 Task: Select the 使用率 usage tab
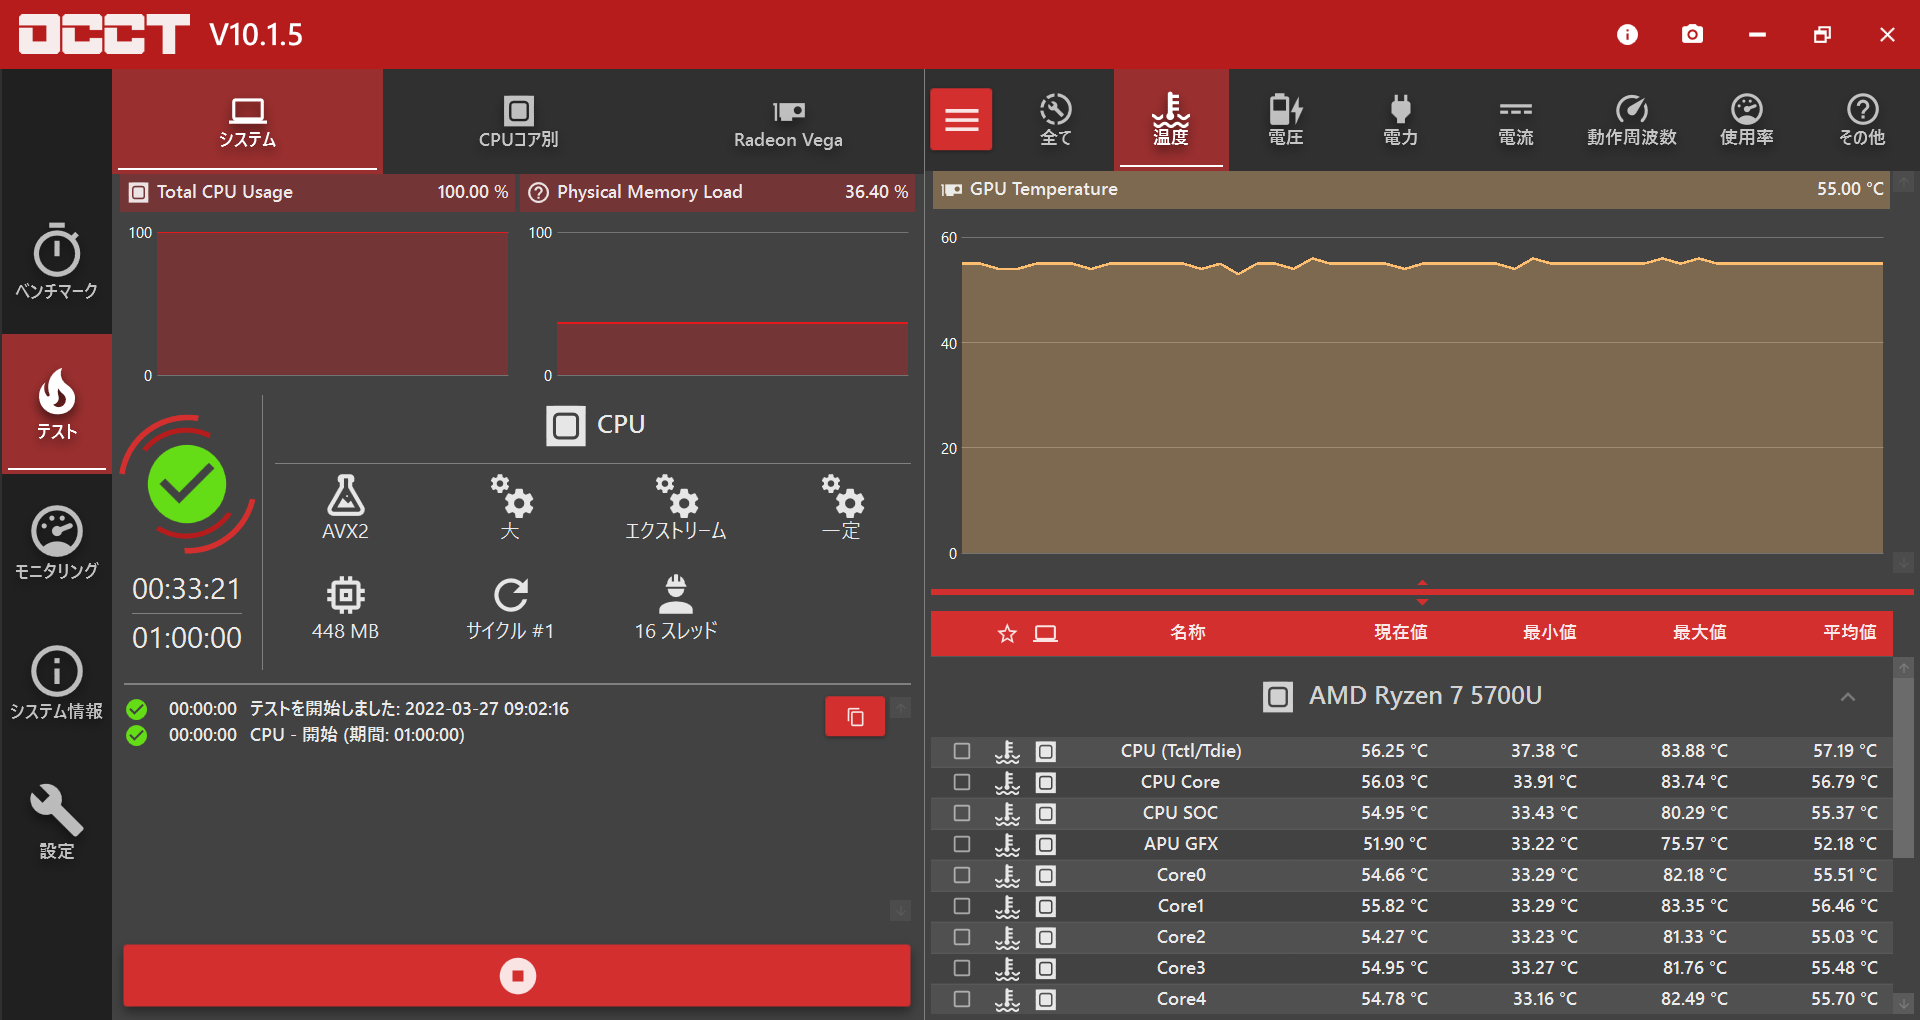point(1747,119)
